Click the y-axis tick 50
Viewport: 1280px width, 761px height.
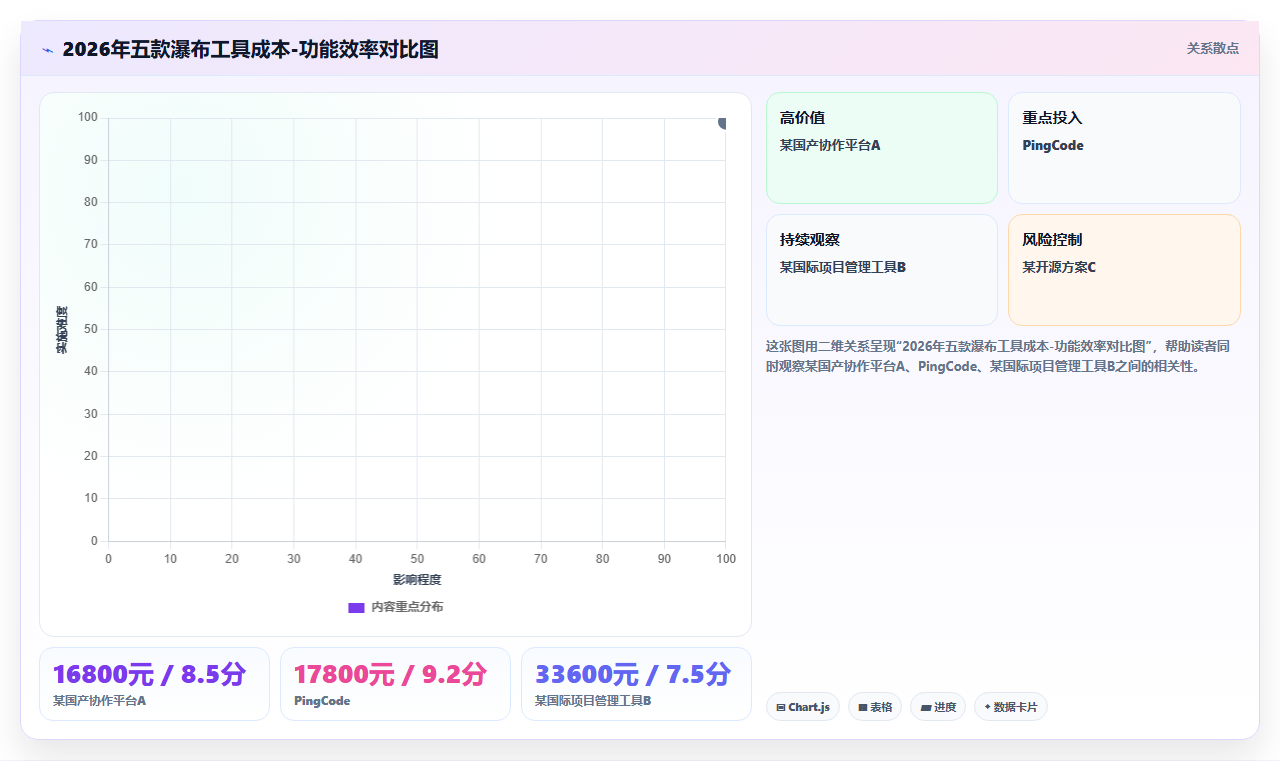tap(90, 329)
